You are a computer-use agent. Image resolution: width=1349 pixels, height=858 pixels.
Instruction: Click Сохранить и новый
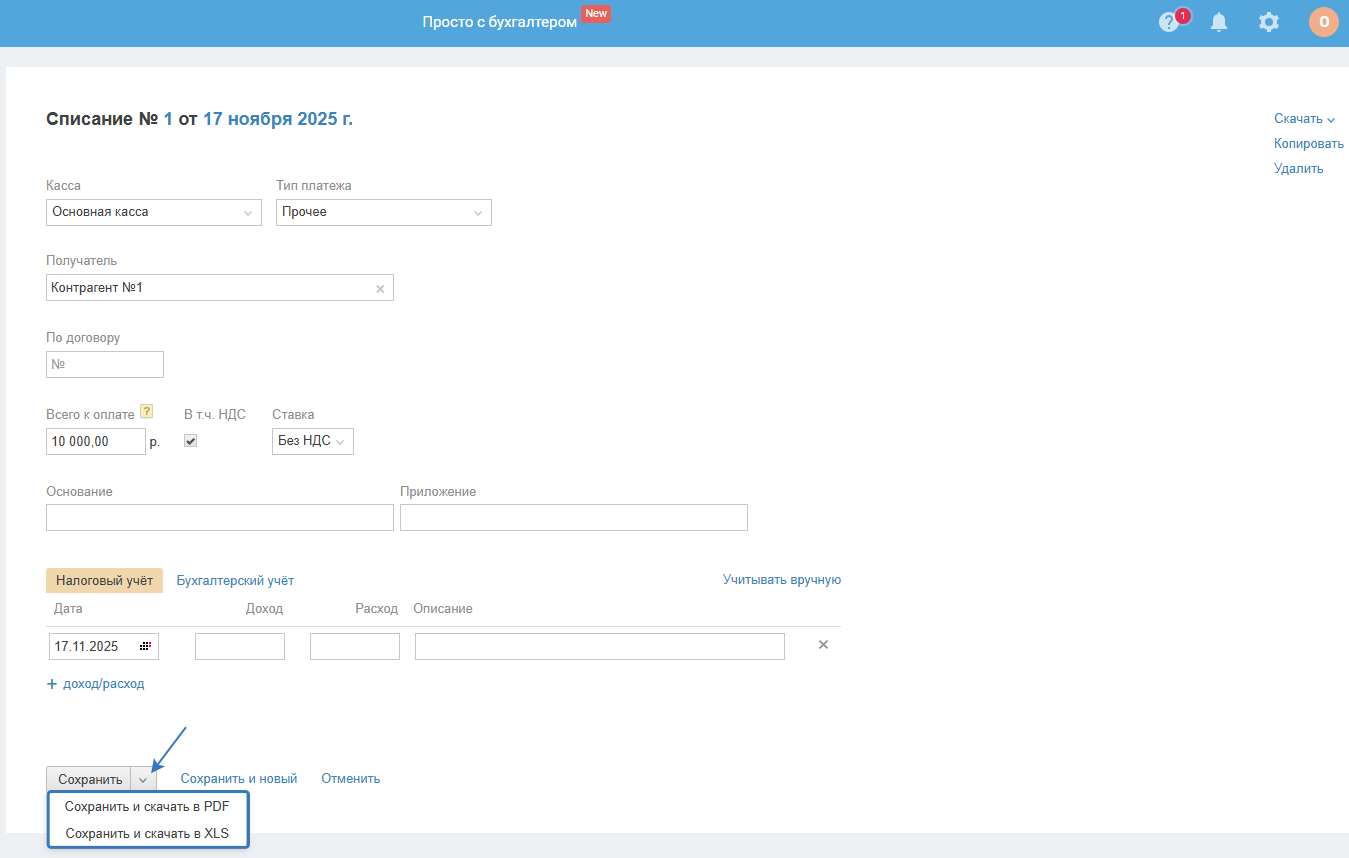click(x=239, y=779)
